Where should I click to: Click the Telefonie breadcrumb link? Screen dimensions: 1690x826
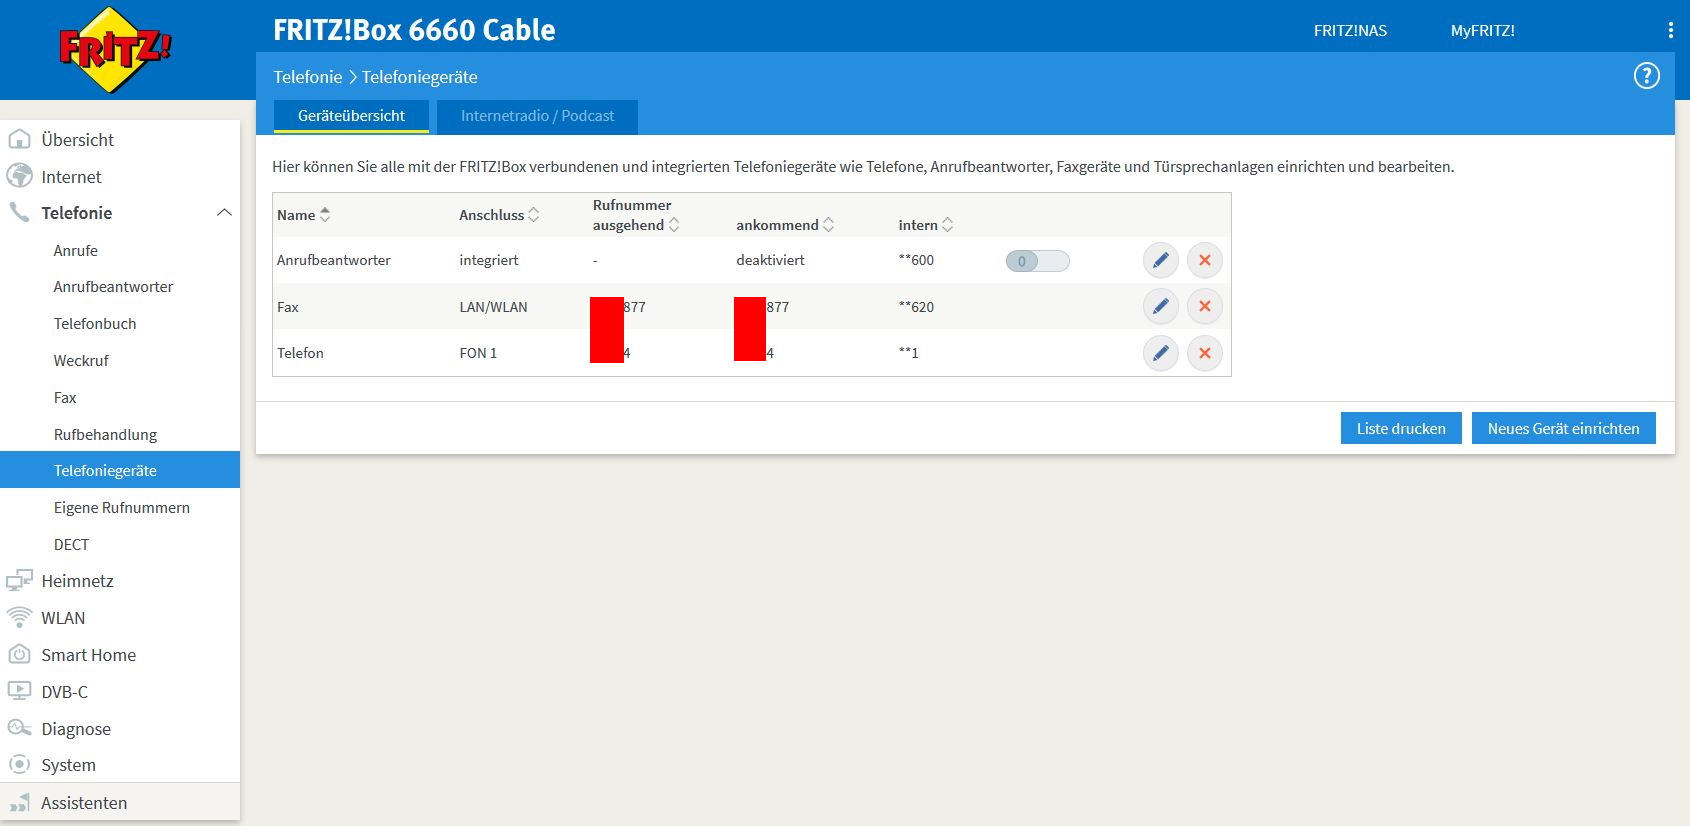pos(308,77)
